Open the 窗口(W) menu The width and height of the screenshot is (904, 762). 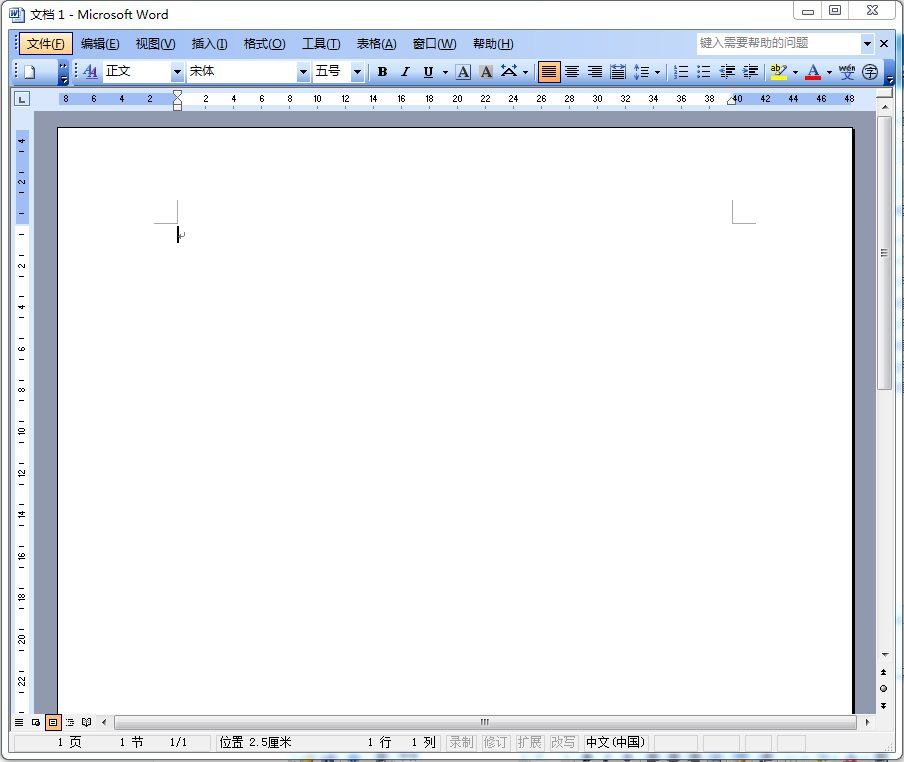[434, 44]
